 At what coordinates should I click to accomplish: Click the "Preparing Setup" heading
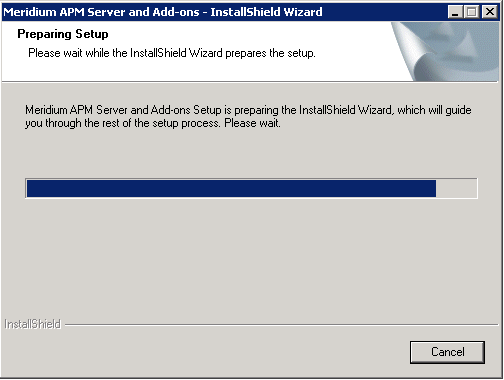(x=63, y=34)
